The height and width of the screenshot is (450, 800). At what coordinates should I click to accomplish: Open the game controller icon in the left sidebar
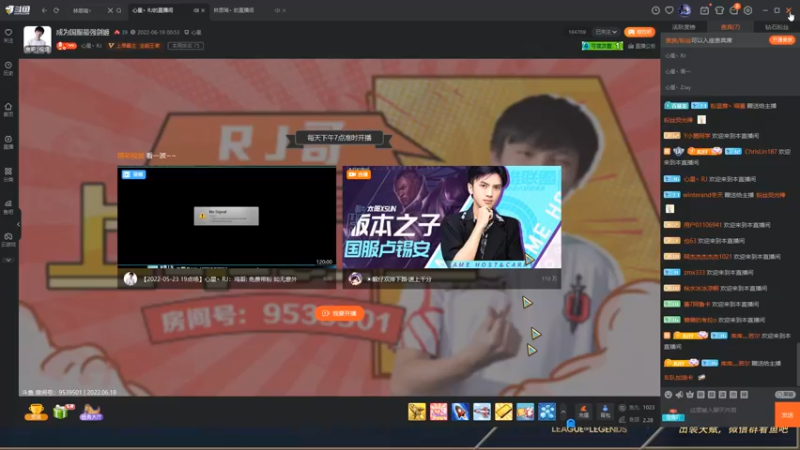pos(8,239)
